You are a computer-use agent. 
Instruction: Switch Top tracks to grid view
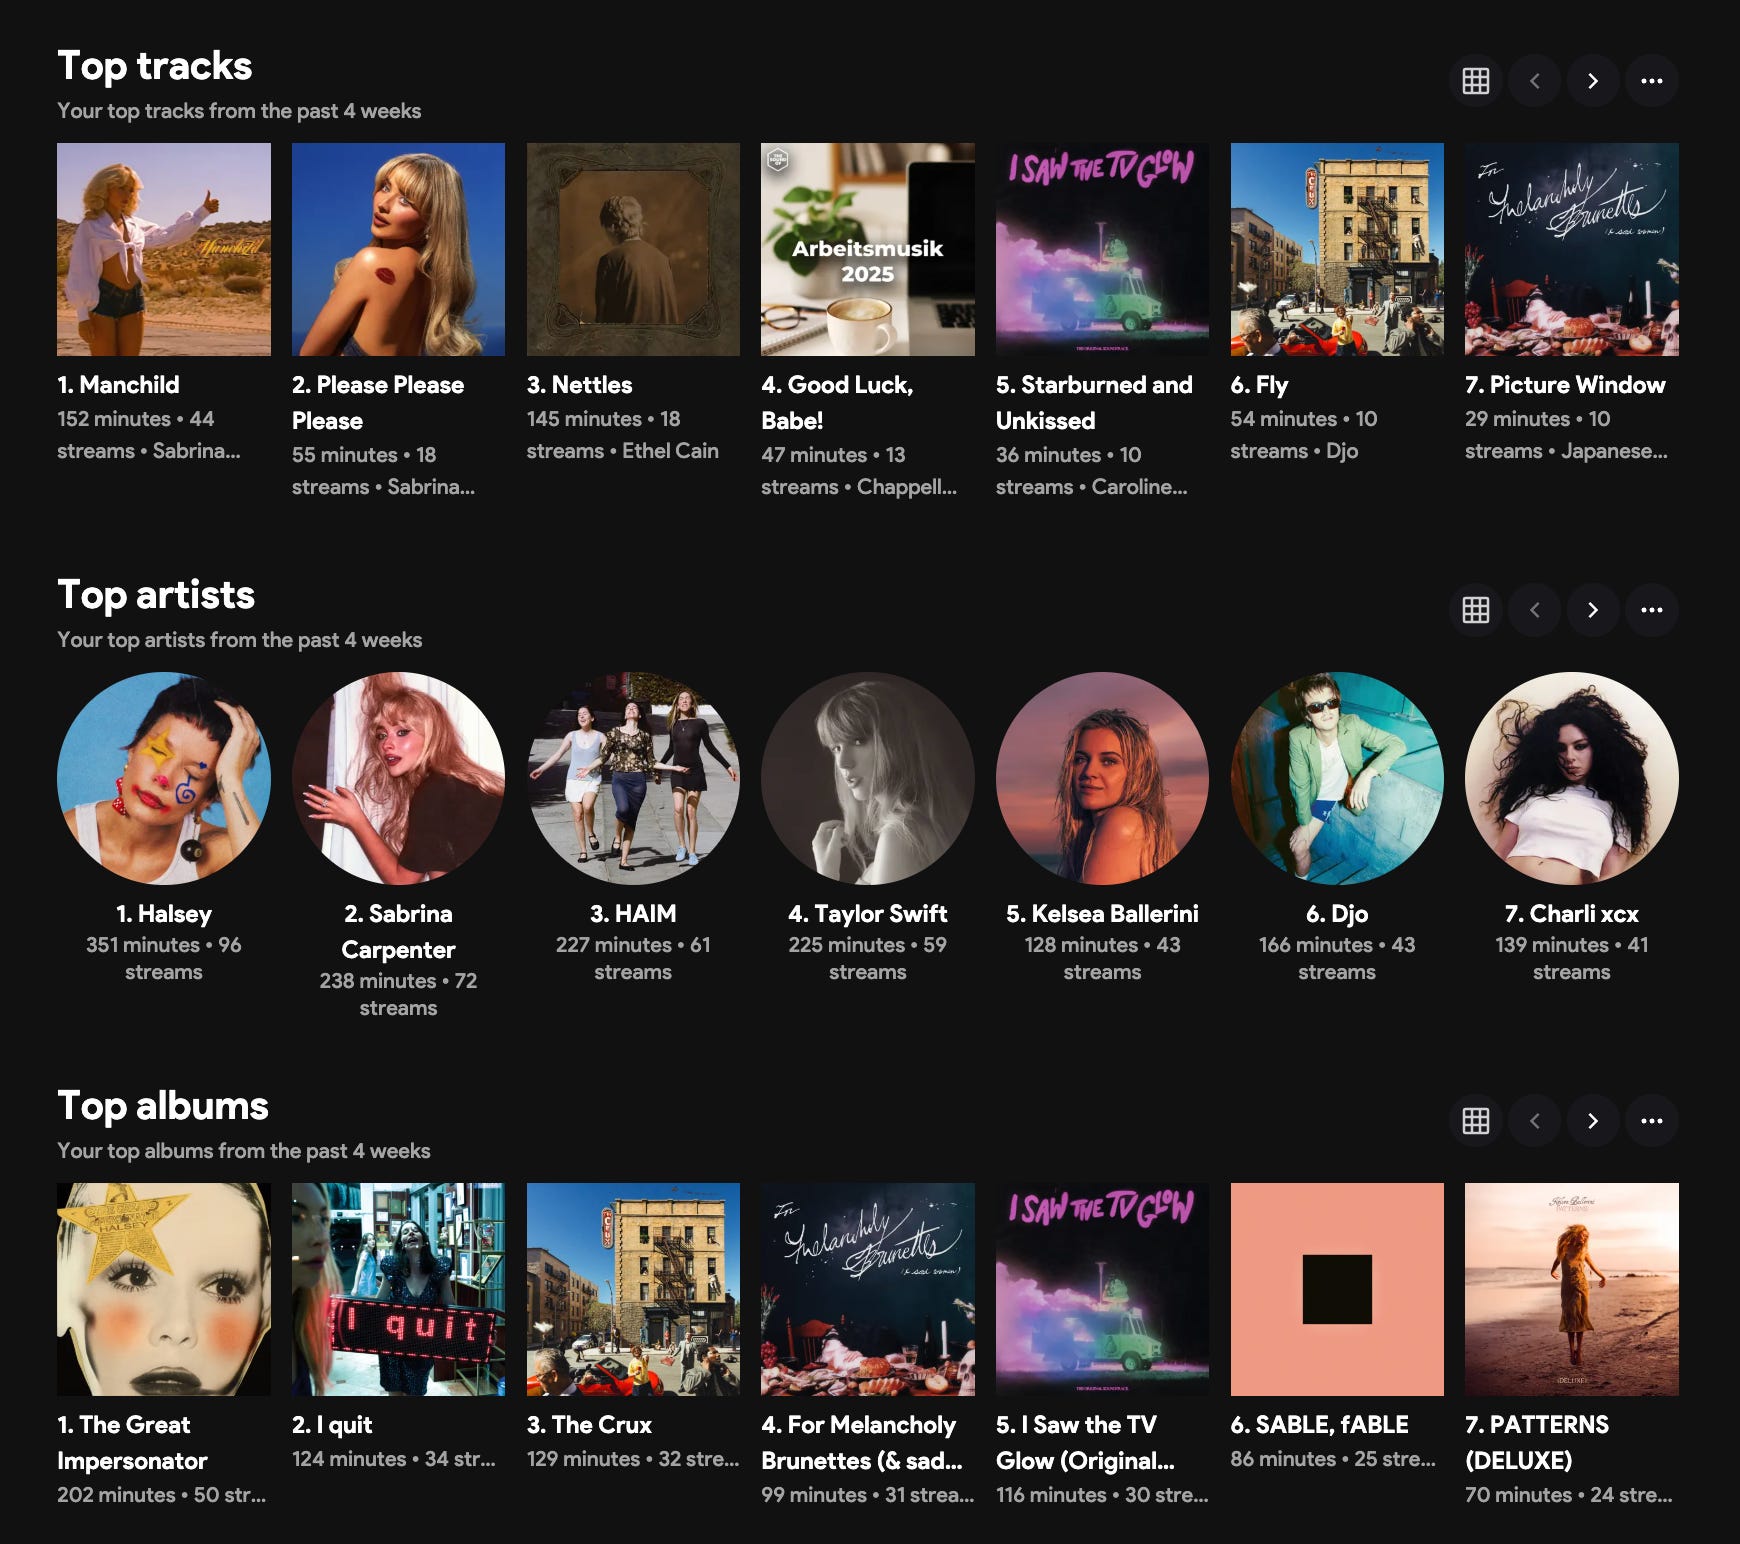tap(1476, 81)
